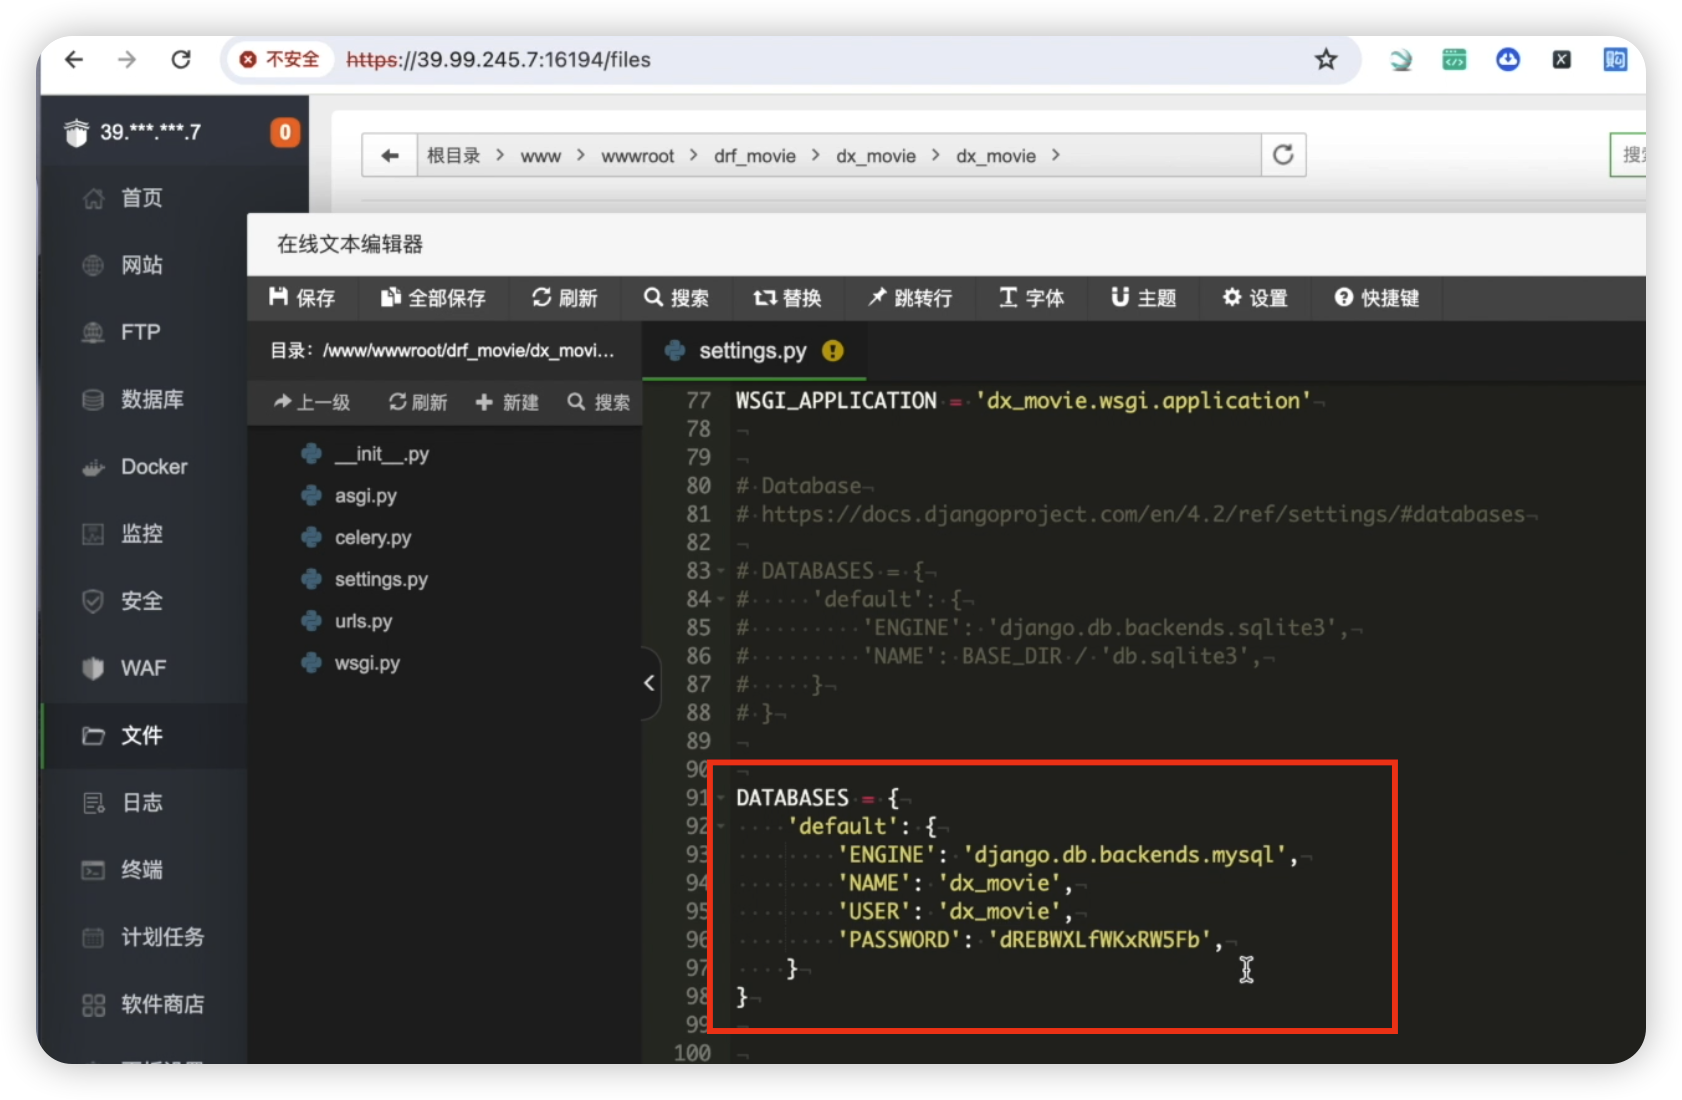This screenshot has width=1682, height=1100.
Task: Click 新建 in the file panel
Action: point(507,402)
